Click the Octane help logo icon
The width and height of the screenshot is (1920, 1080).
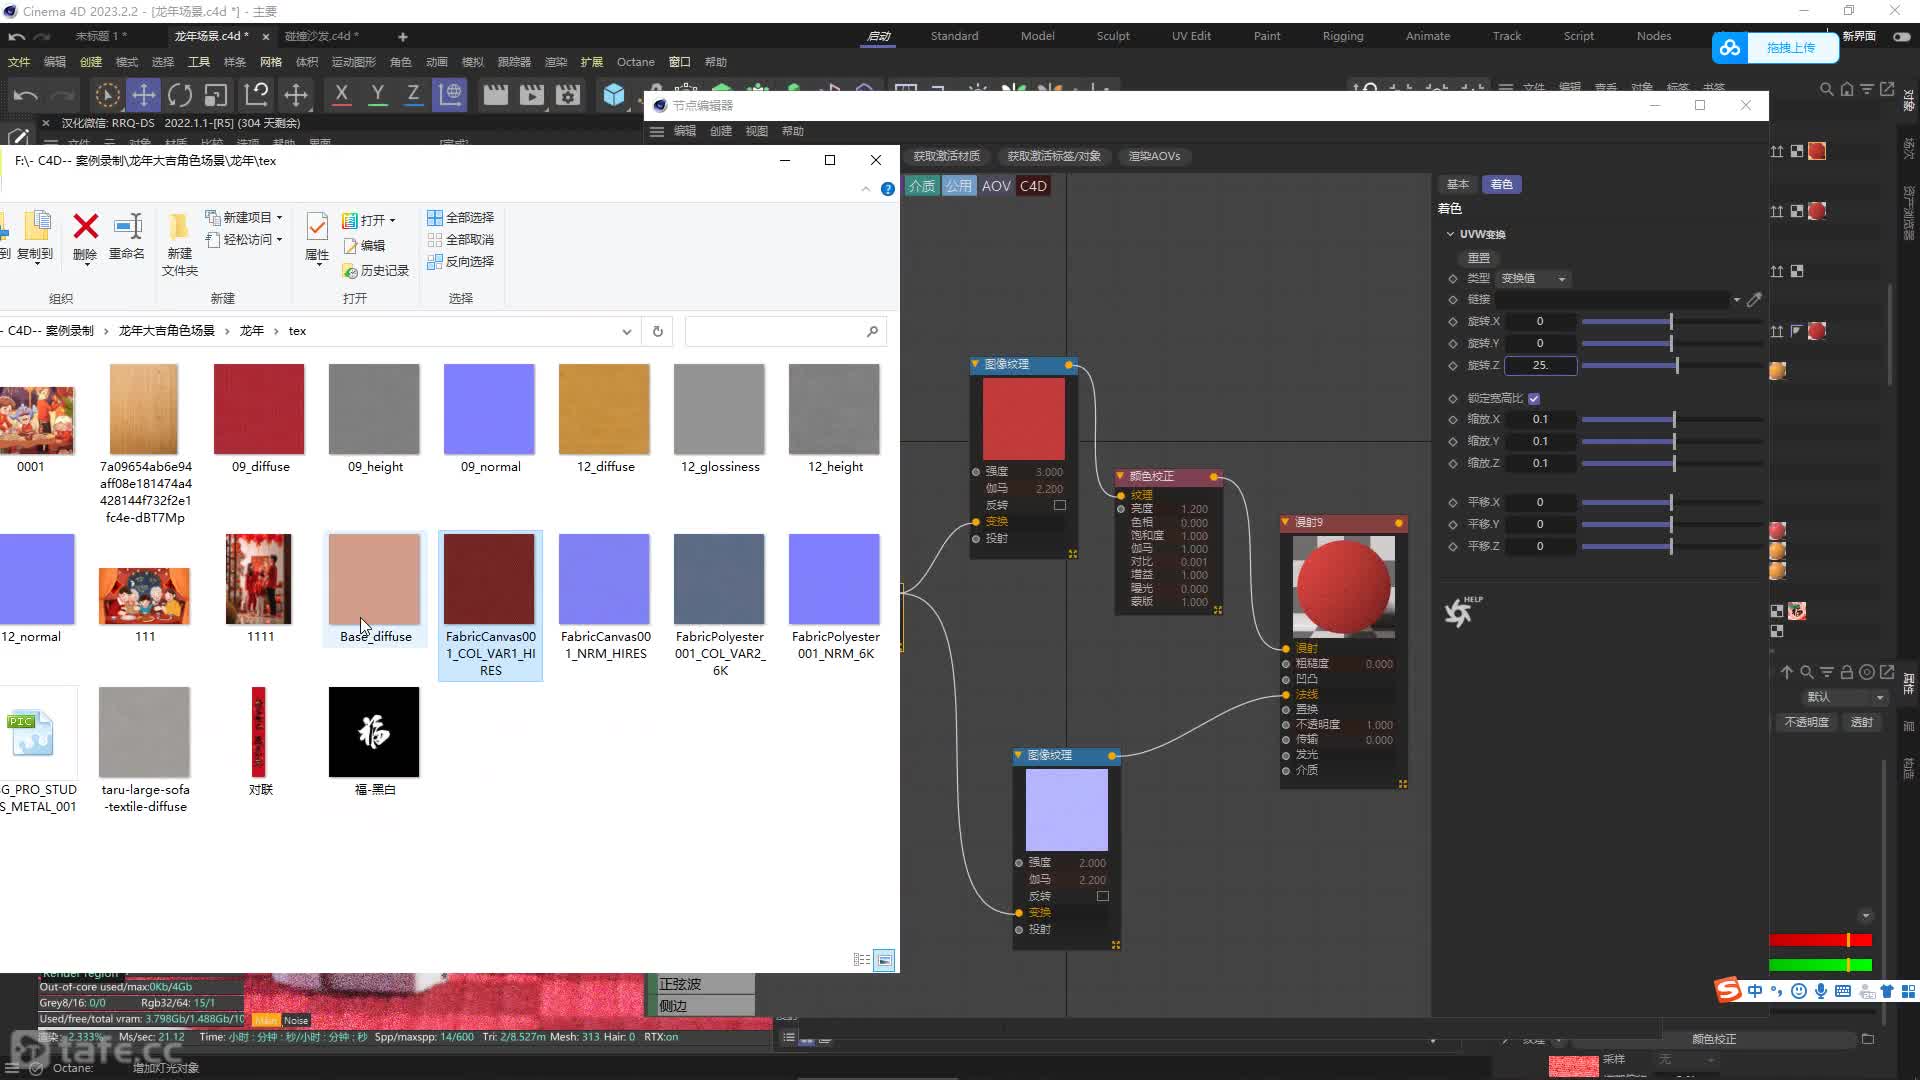(x=1461, y=611)
